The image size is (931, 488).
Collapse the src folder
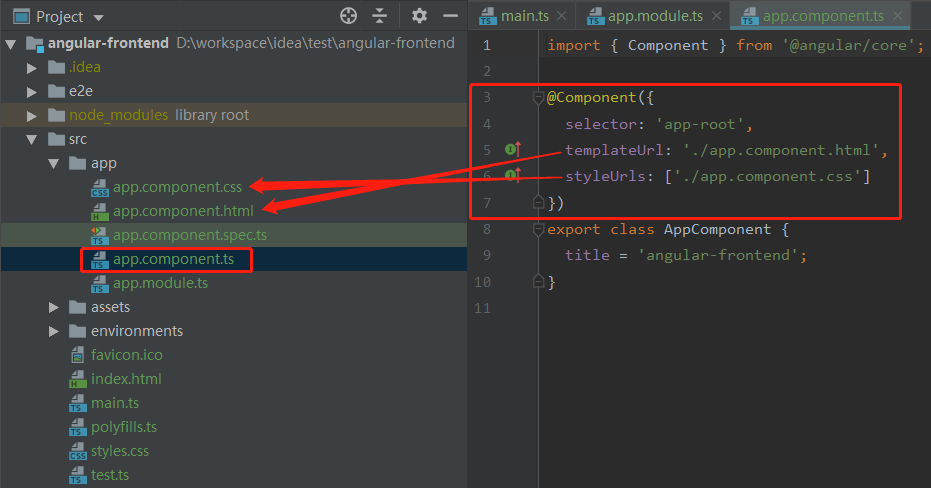[x=32, y=140]
